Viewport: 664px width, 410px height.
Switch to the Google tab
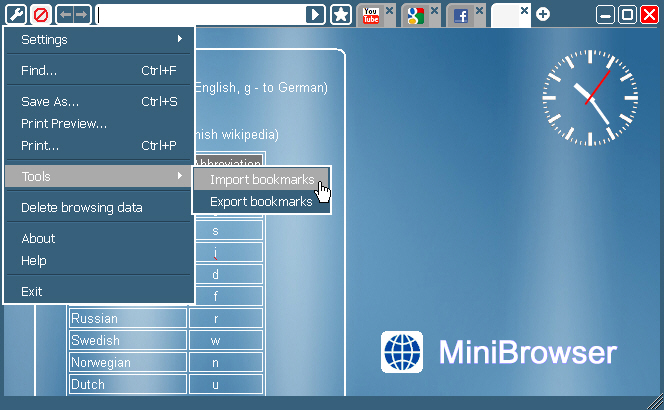[415, 16]
